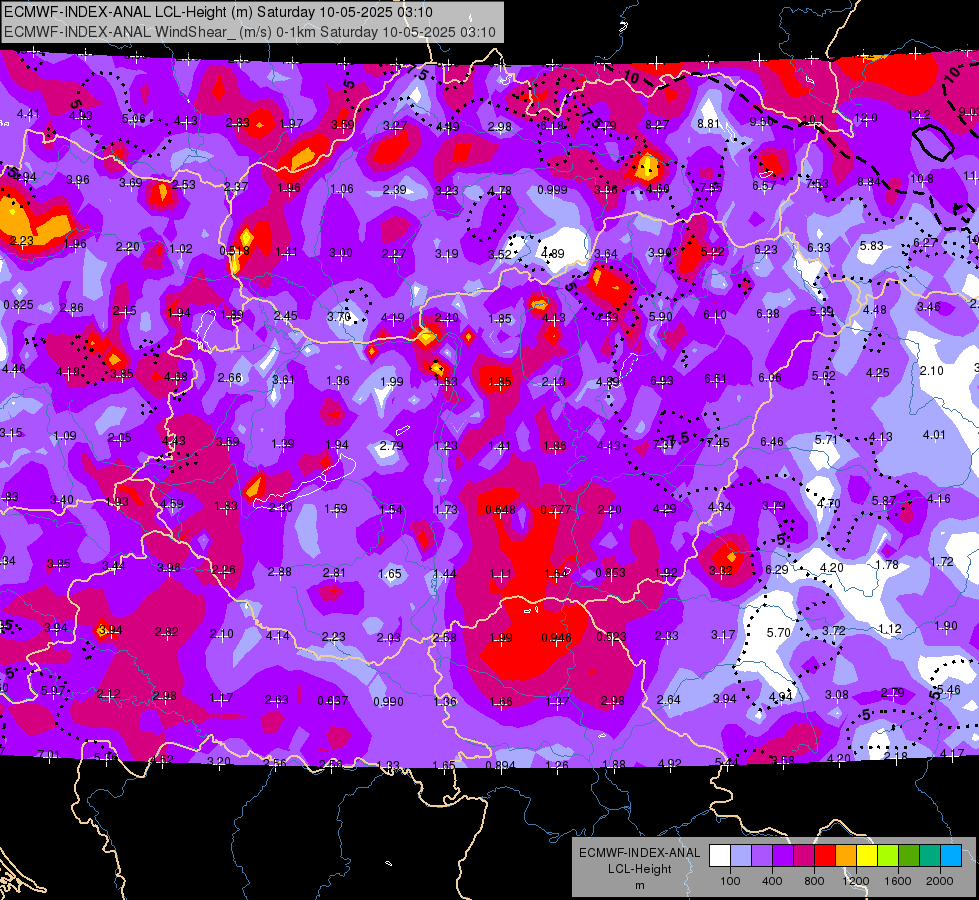Viewport: 979px width, 900px height.
Task: Click the wind shear value 8.27
Action: pyautogui.click(x=657, y=125)
